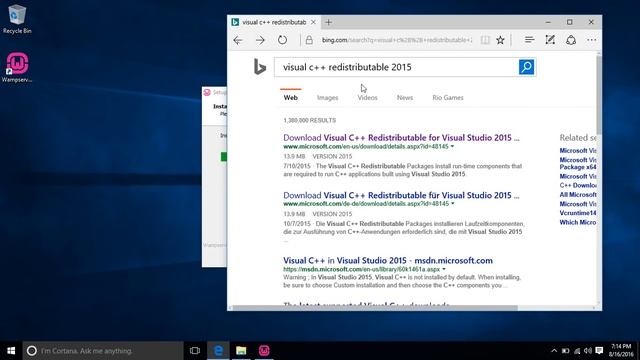The width and height of the screenshot is (640, 360).
Task: Click the 'All Microsoft' related search link
Action: click(578, 195)
